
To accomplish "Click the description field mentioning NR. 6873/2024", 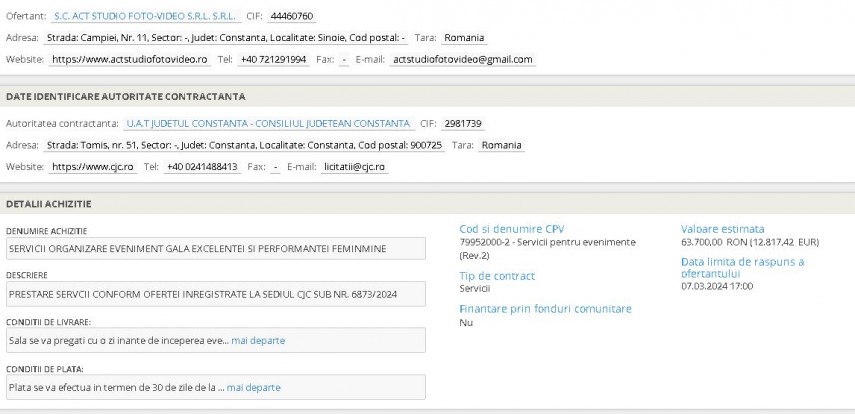I will 216,294.
